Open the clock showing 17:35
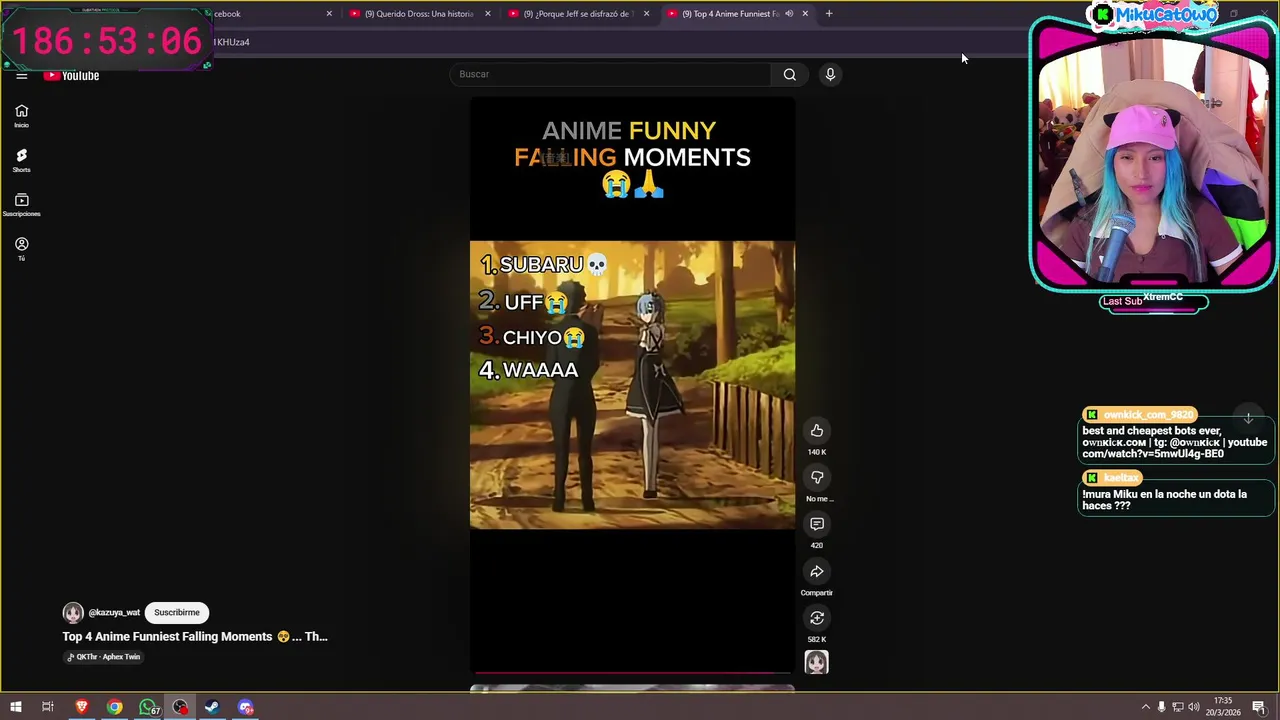Viewport: 1280px width, 720px height. coord(1224,707)
